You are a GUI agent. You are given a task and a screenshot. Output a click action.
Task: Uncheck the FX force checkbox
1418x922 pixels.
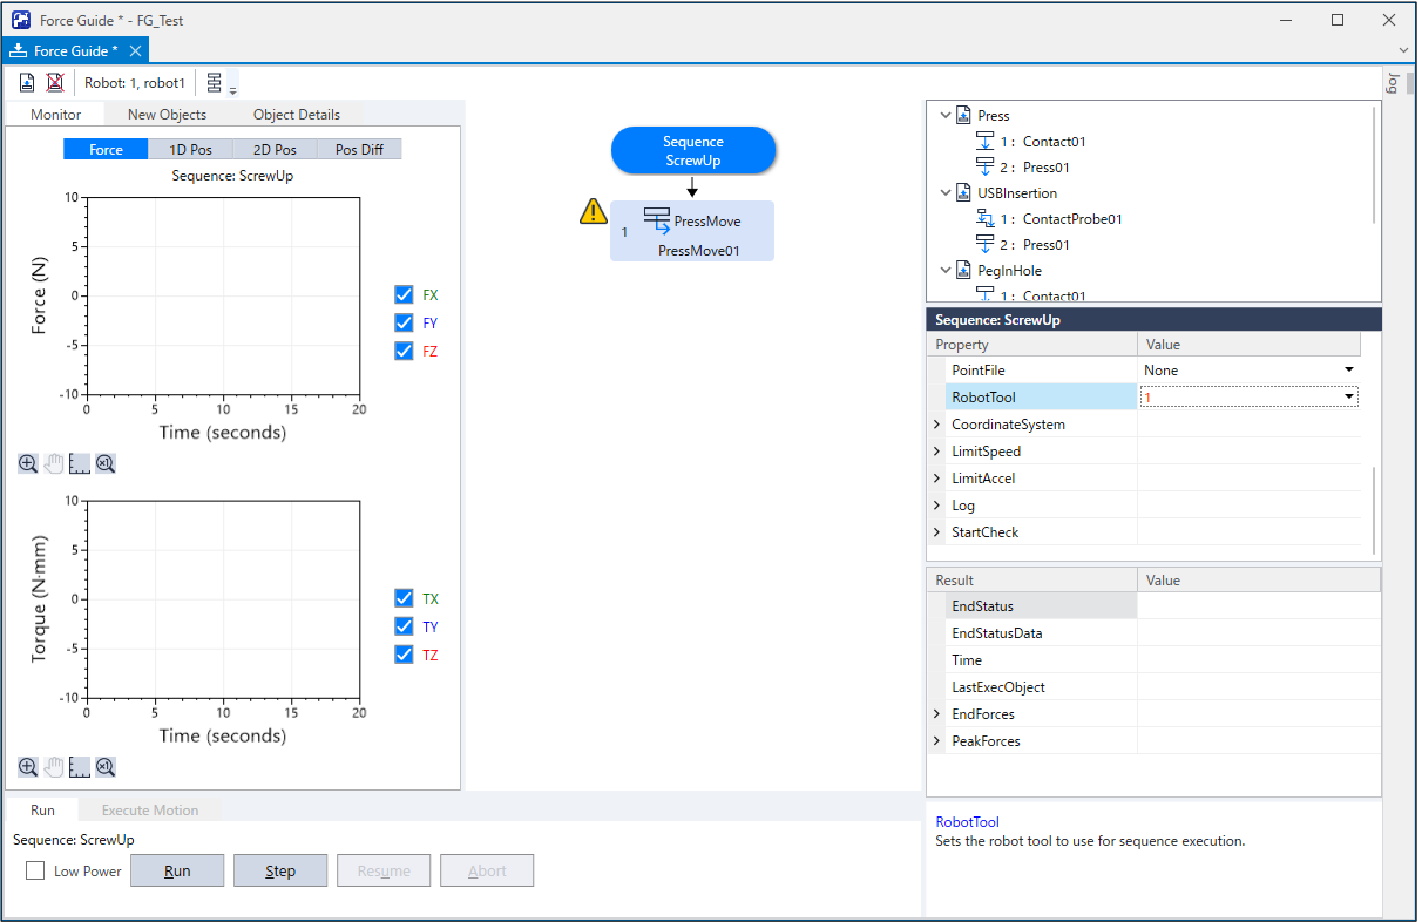pos(404,295)
